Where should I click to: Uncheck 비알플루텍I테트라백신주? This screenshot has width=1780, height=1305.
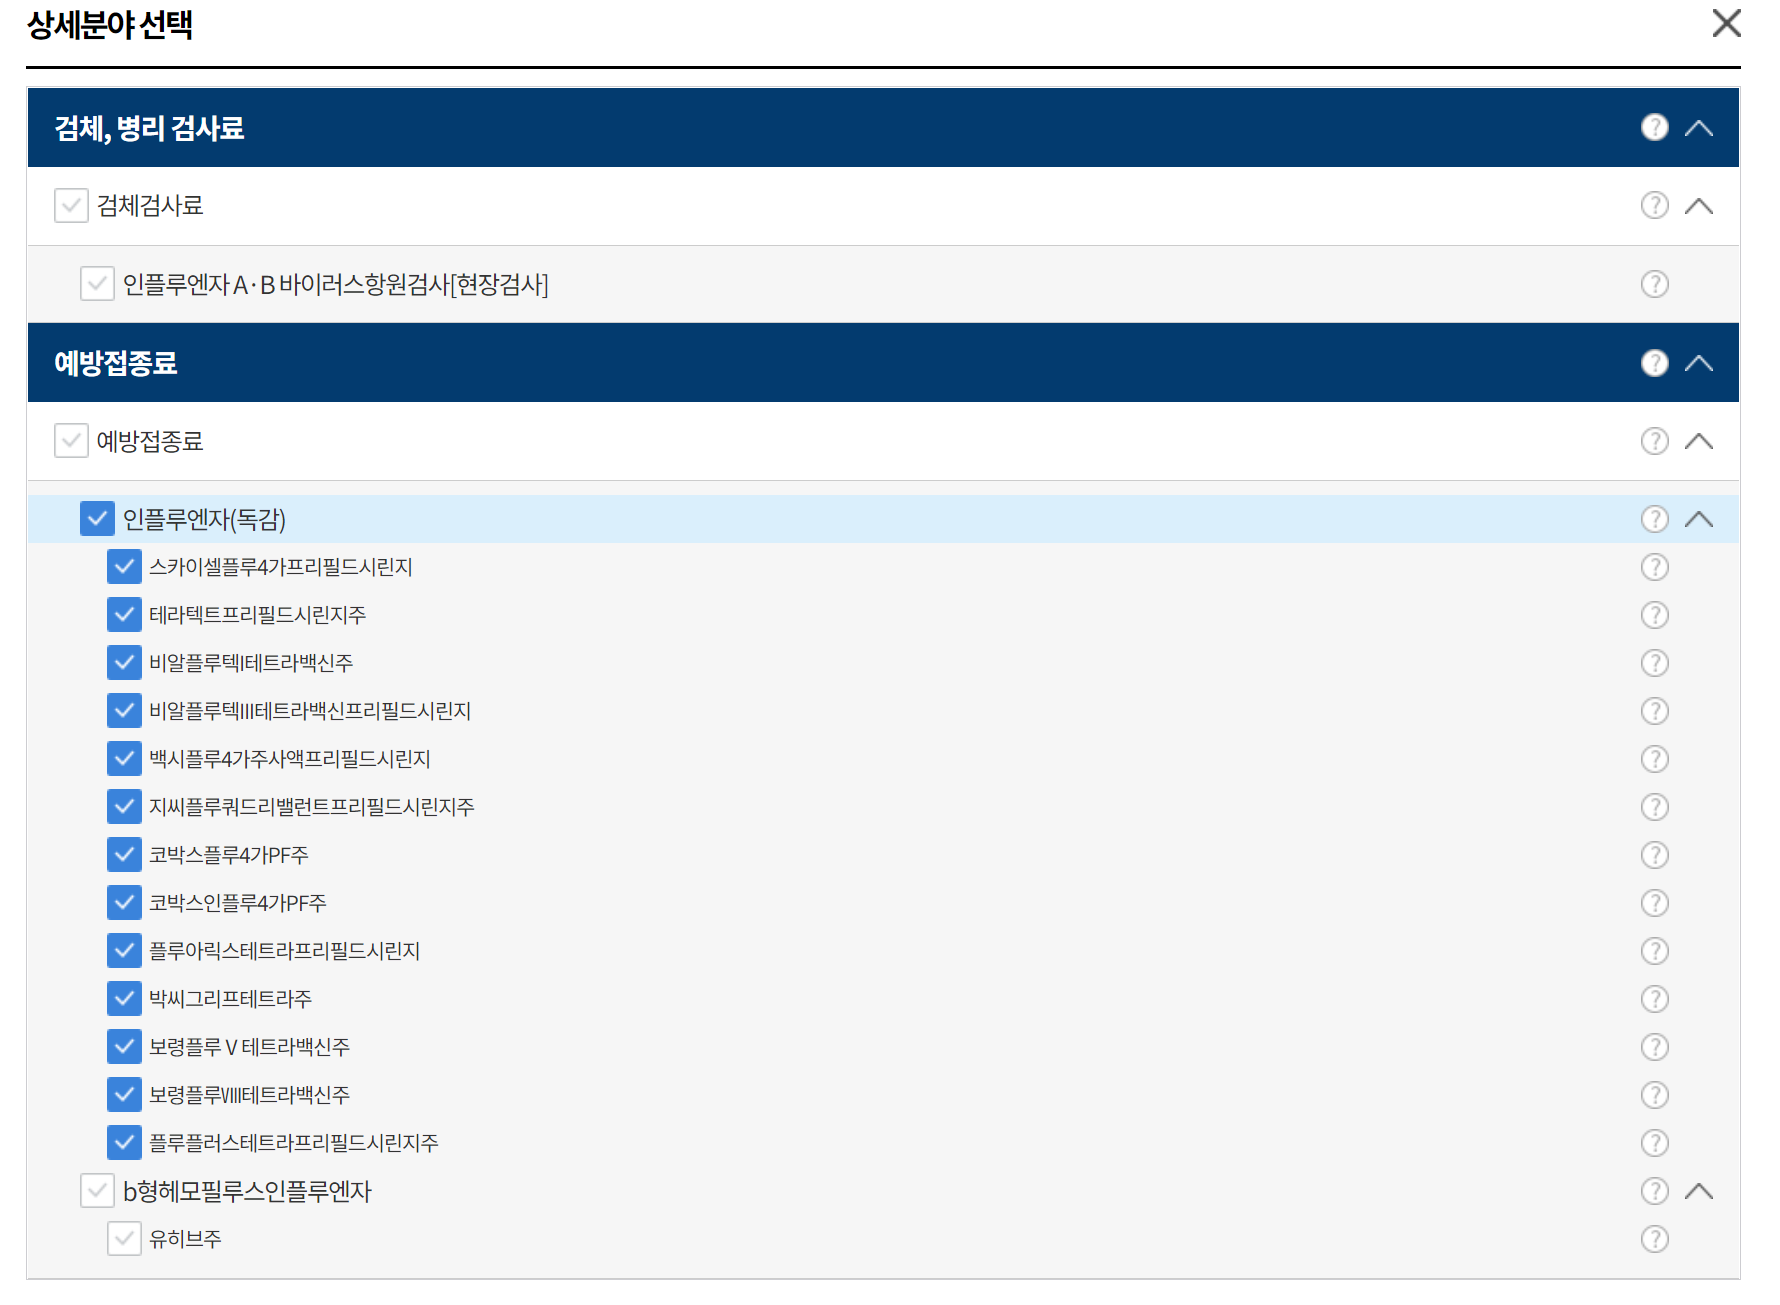[124, 662]
